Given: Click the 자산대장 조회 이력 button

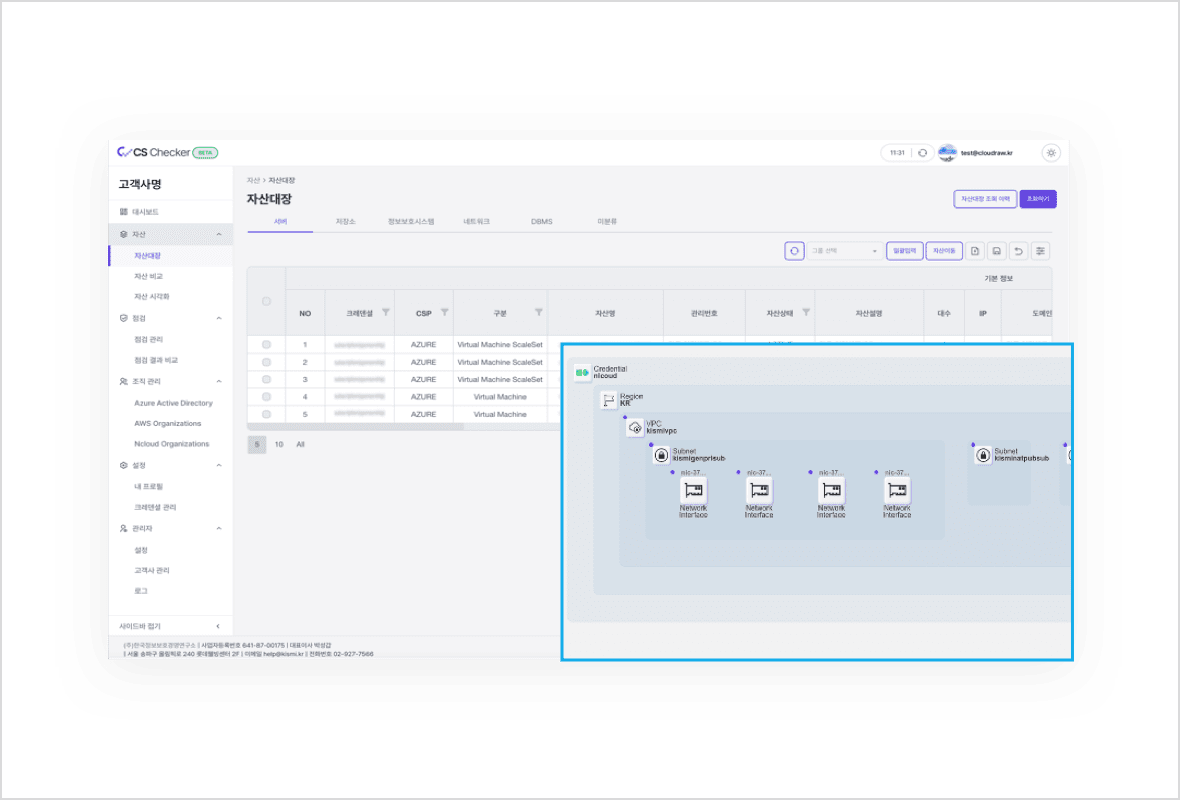Looking at the screenshot, I should point(985,199).
